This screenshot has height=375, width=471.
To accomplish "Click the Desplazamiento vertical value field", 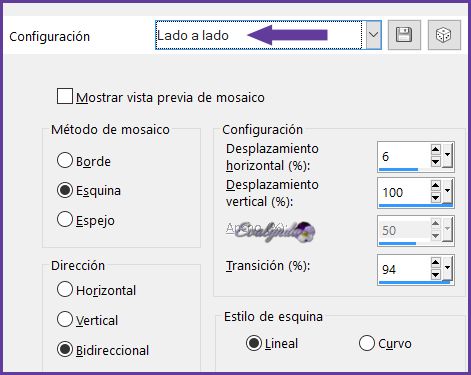I will (404, 192).
